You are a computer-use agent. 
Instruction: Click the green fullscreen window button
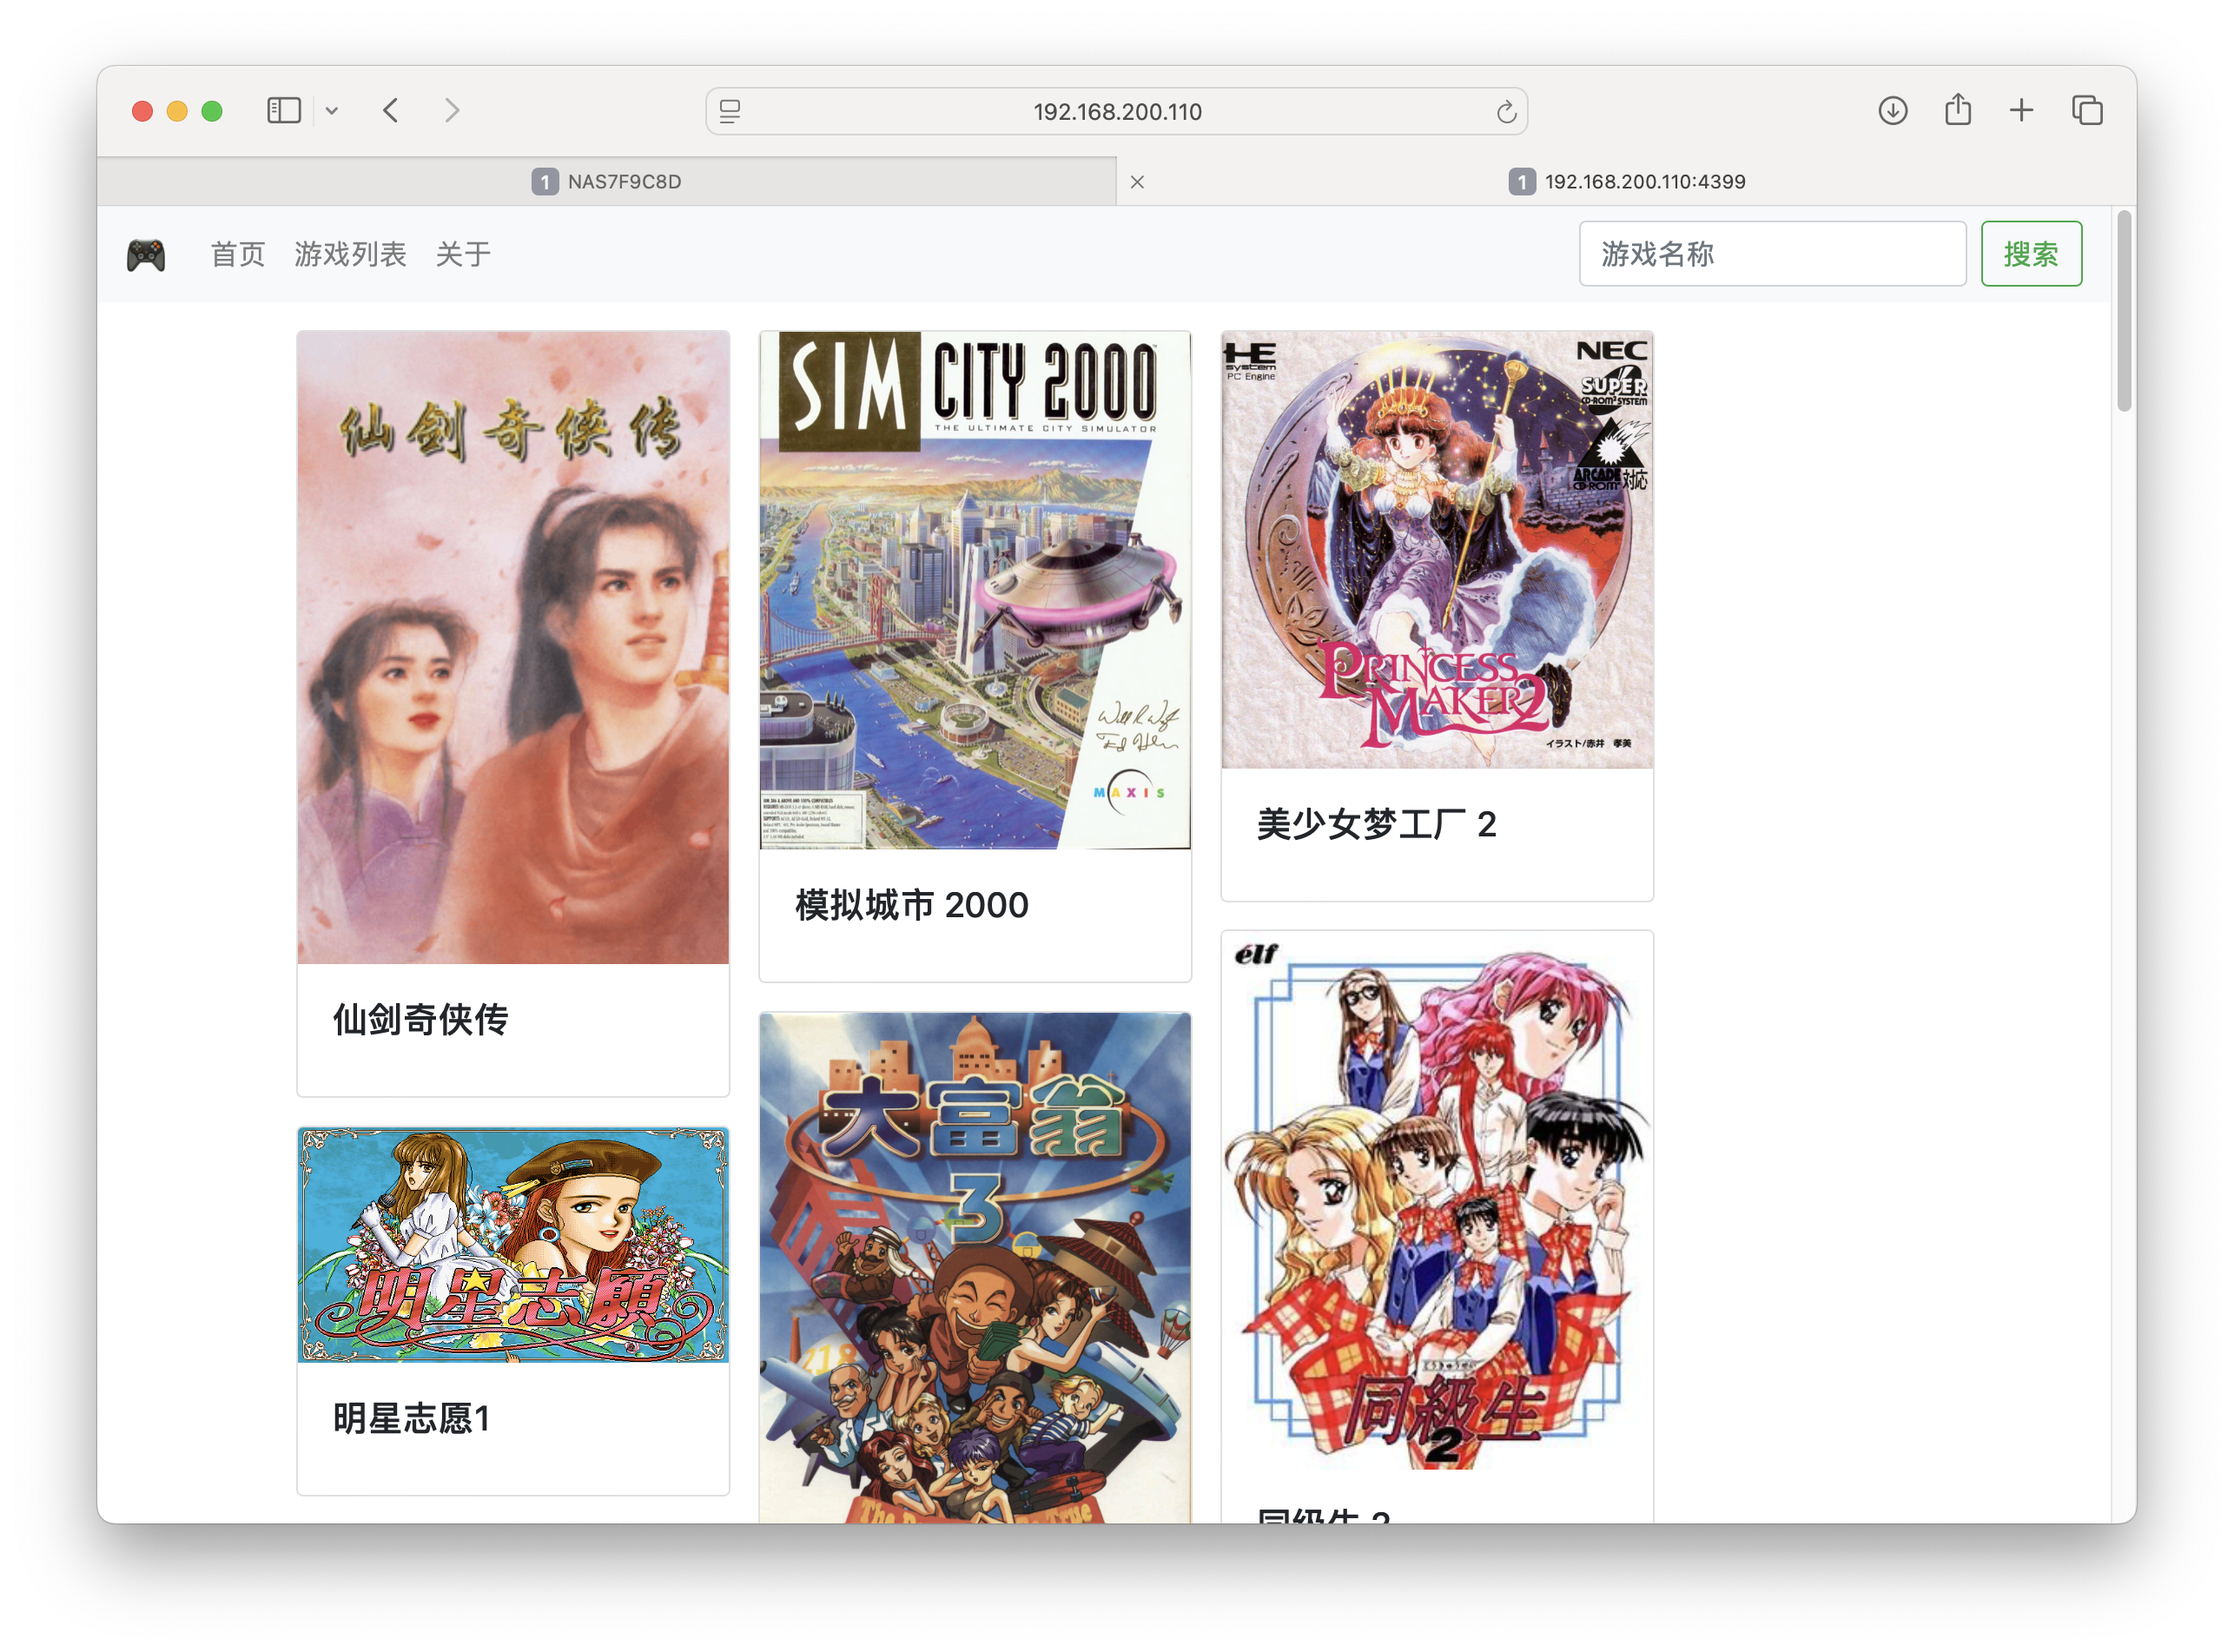(x=212, y=111)
